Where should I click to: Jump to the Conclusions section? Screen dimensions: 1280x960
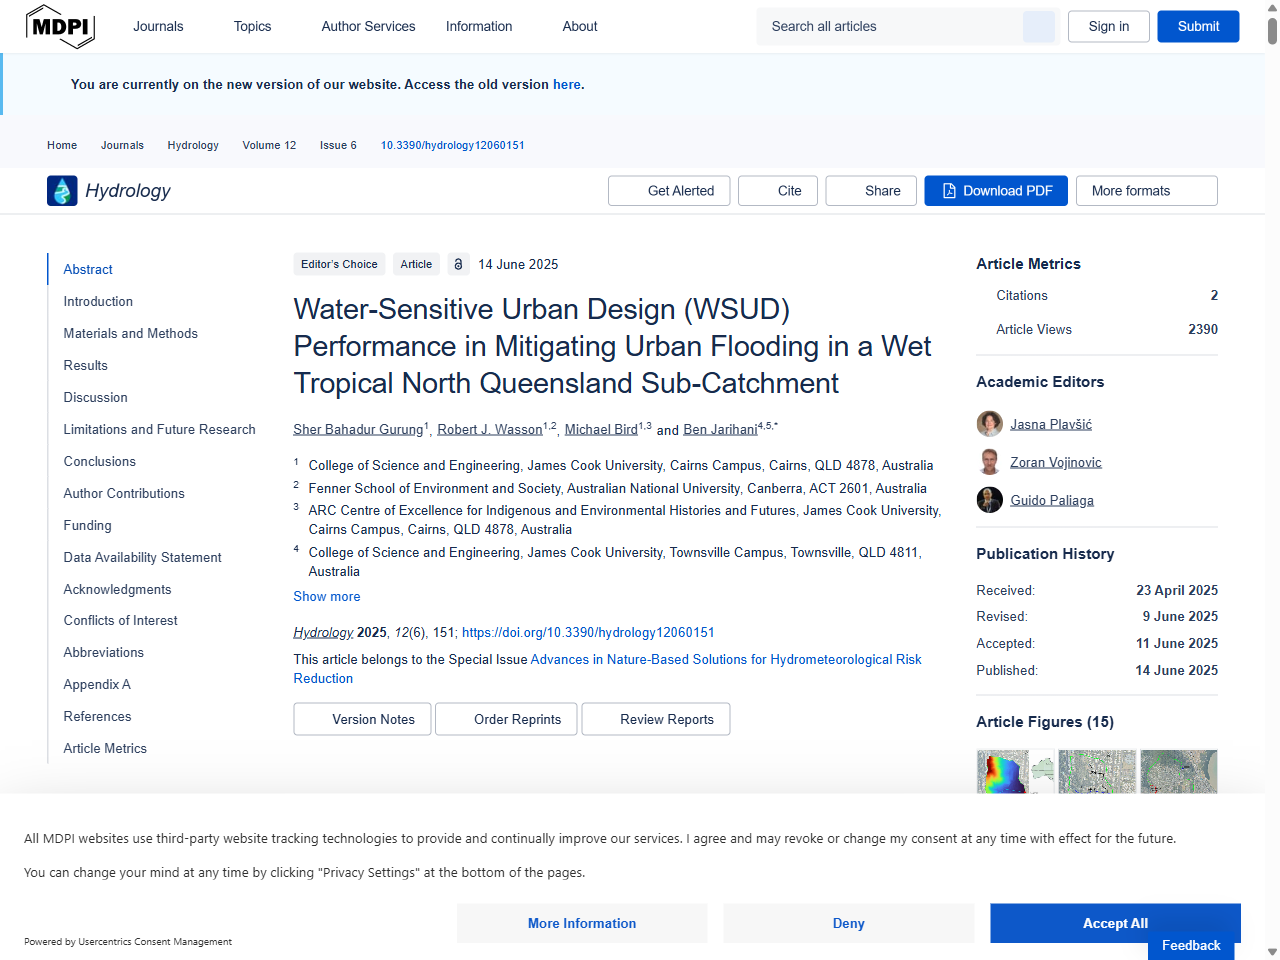pos(99,461)
